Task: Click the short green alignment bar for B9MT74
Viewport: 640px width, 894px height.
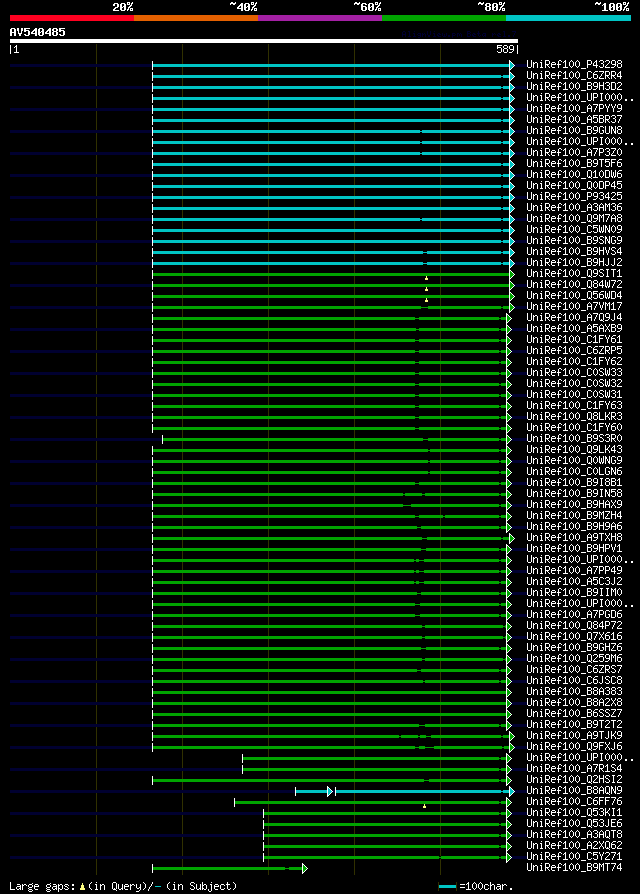Action: click(230, 868)
